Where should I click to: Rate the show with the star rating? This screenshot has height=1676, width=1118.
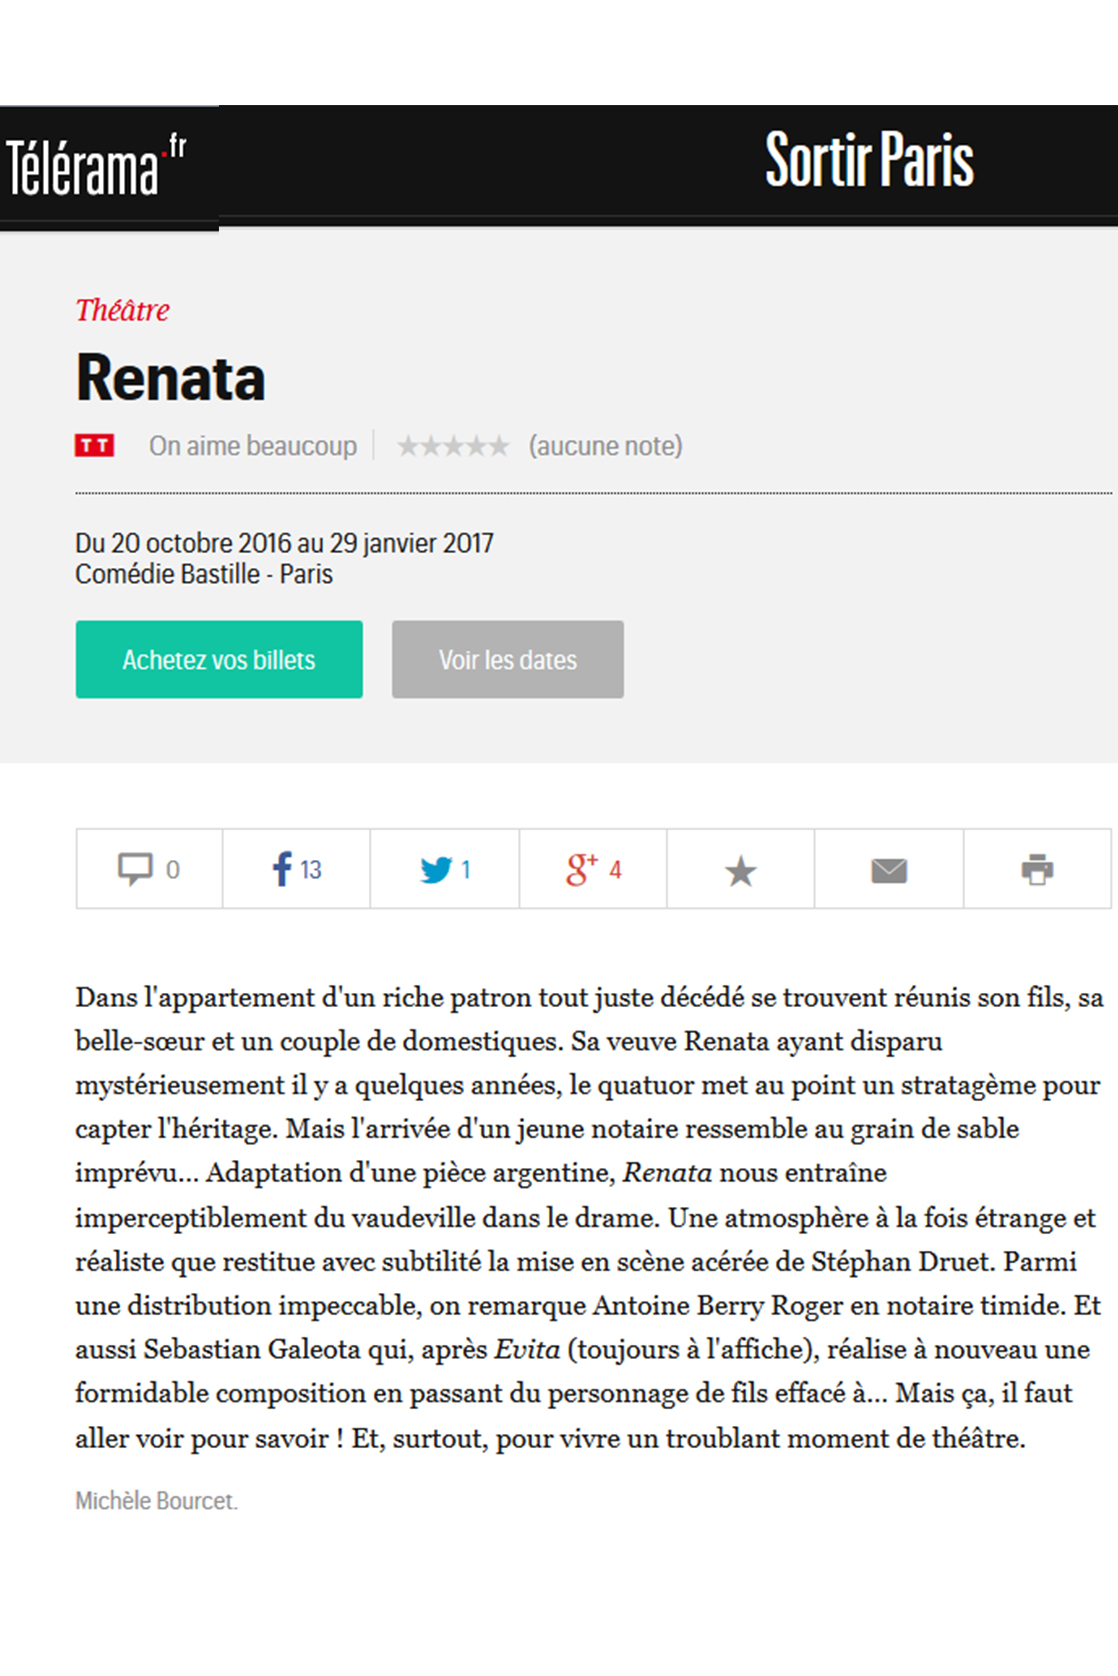click(453, 446)
